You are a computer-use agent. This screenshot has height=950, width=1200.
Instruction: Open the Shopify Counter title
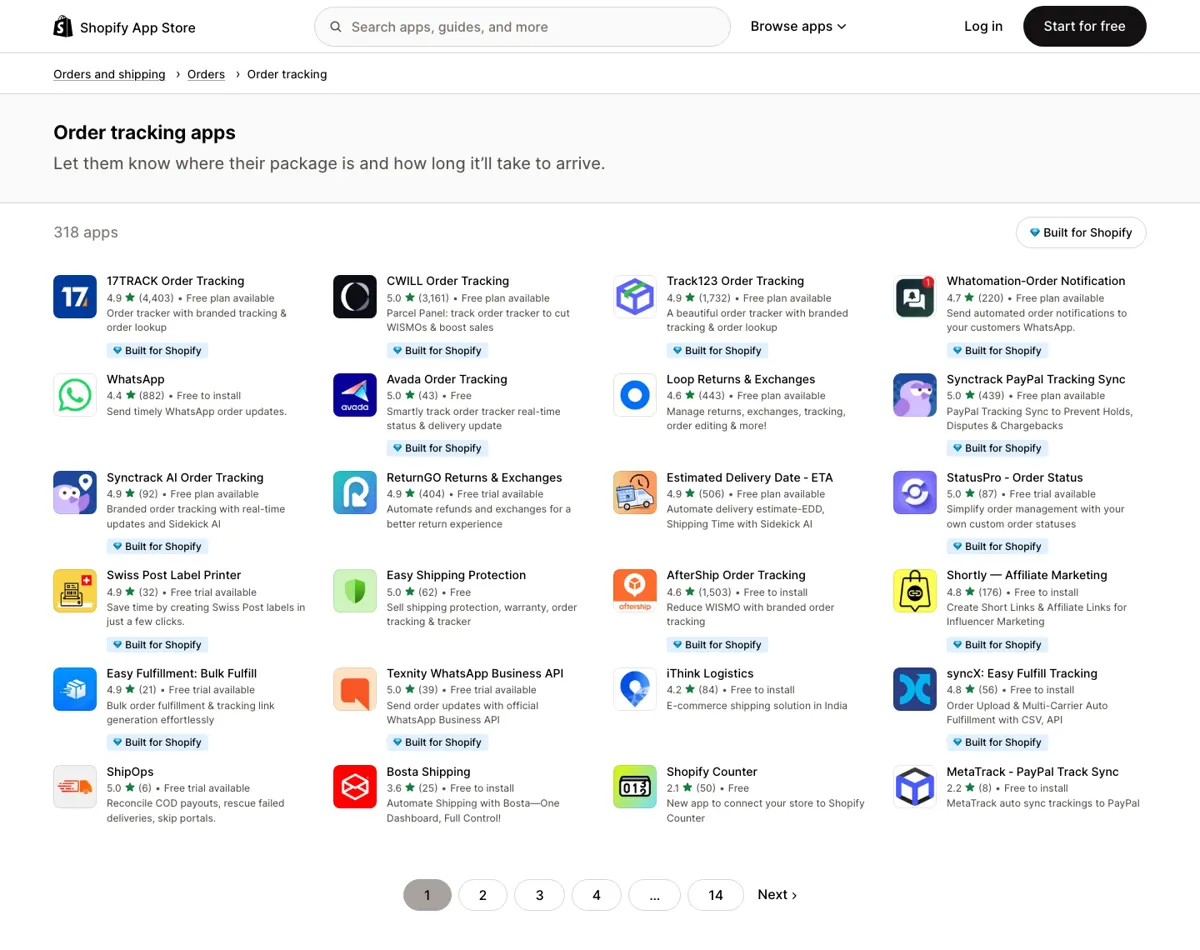point(712,771)
